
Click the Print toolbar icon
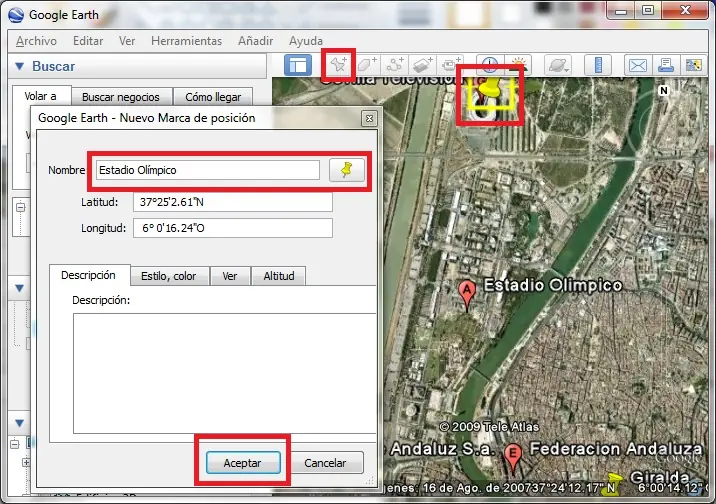(x=666, y=65)
